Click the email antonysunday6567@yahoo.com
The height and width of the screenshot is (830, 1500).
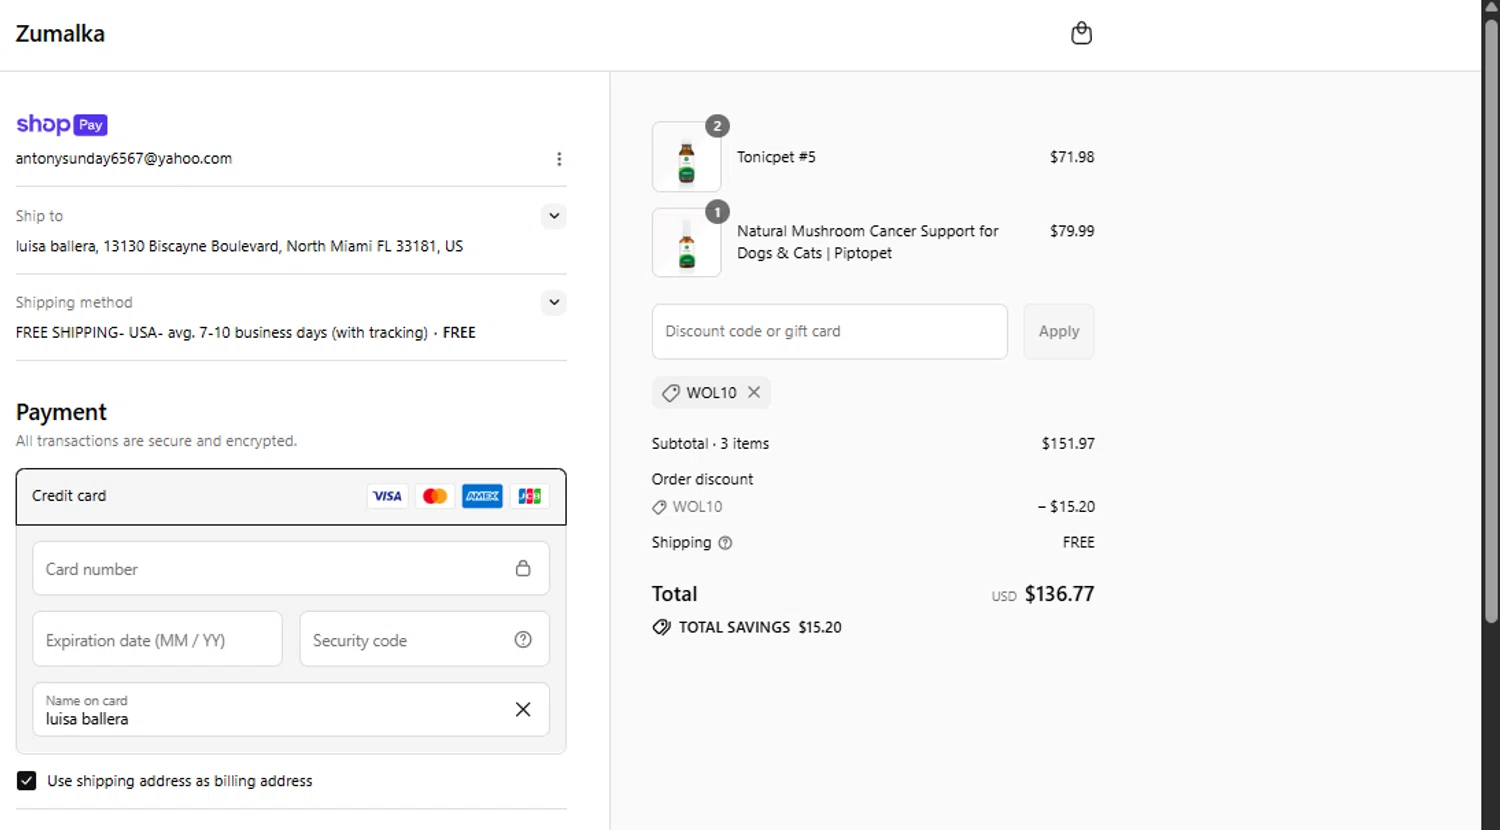pos(124,158)
